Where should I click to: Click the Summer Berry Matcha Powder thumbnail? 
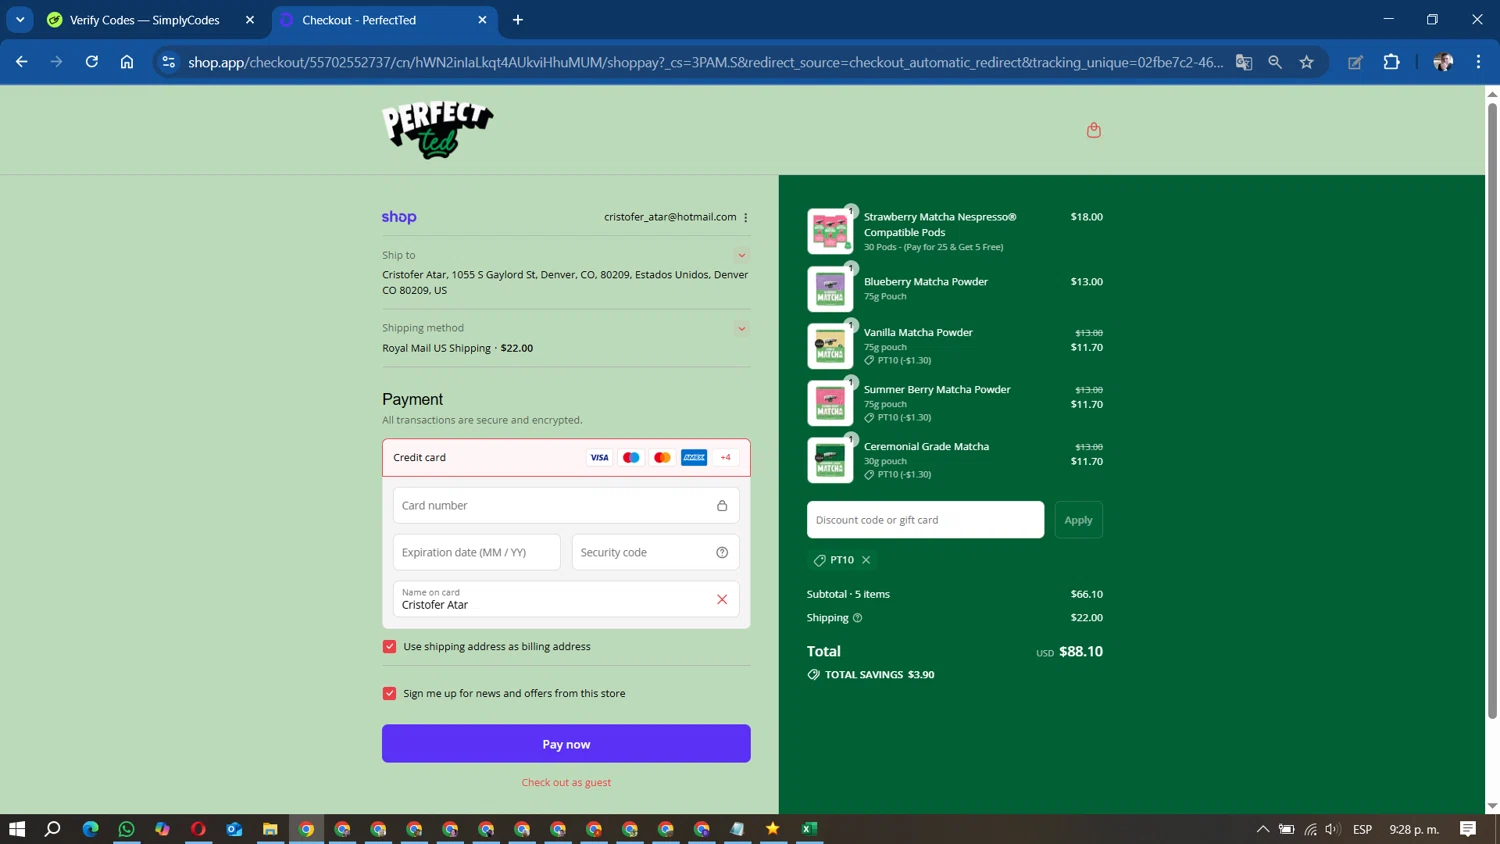tap(830, 403)
